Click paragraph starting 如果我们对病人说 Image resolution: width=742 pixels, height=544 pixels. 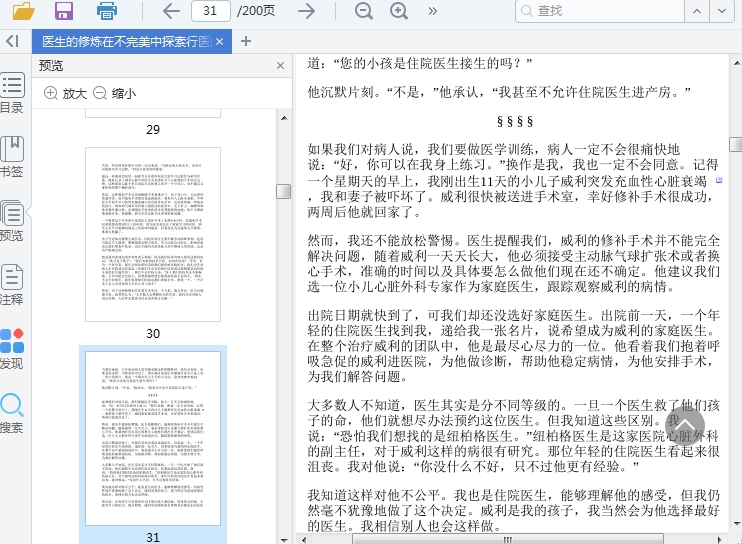click(513, 180)
